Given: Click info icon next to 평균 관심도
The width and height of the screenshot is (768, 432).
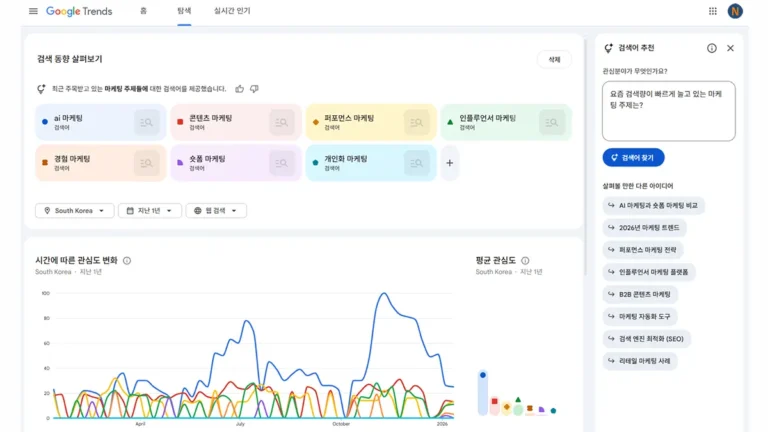Looking at the screenshot, I should coord(525,261).
